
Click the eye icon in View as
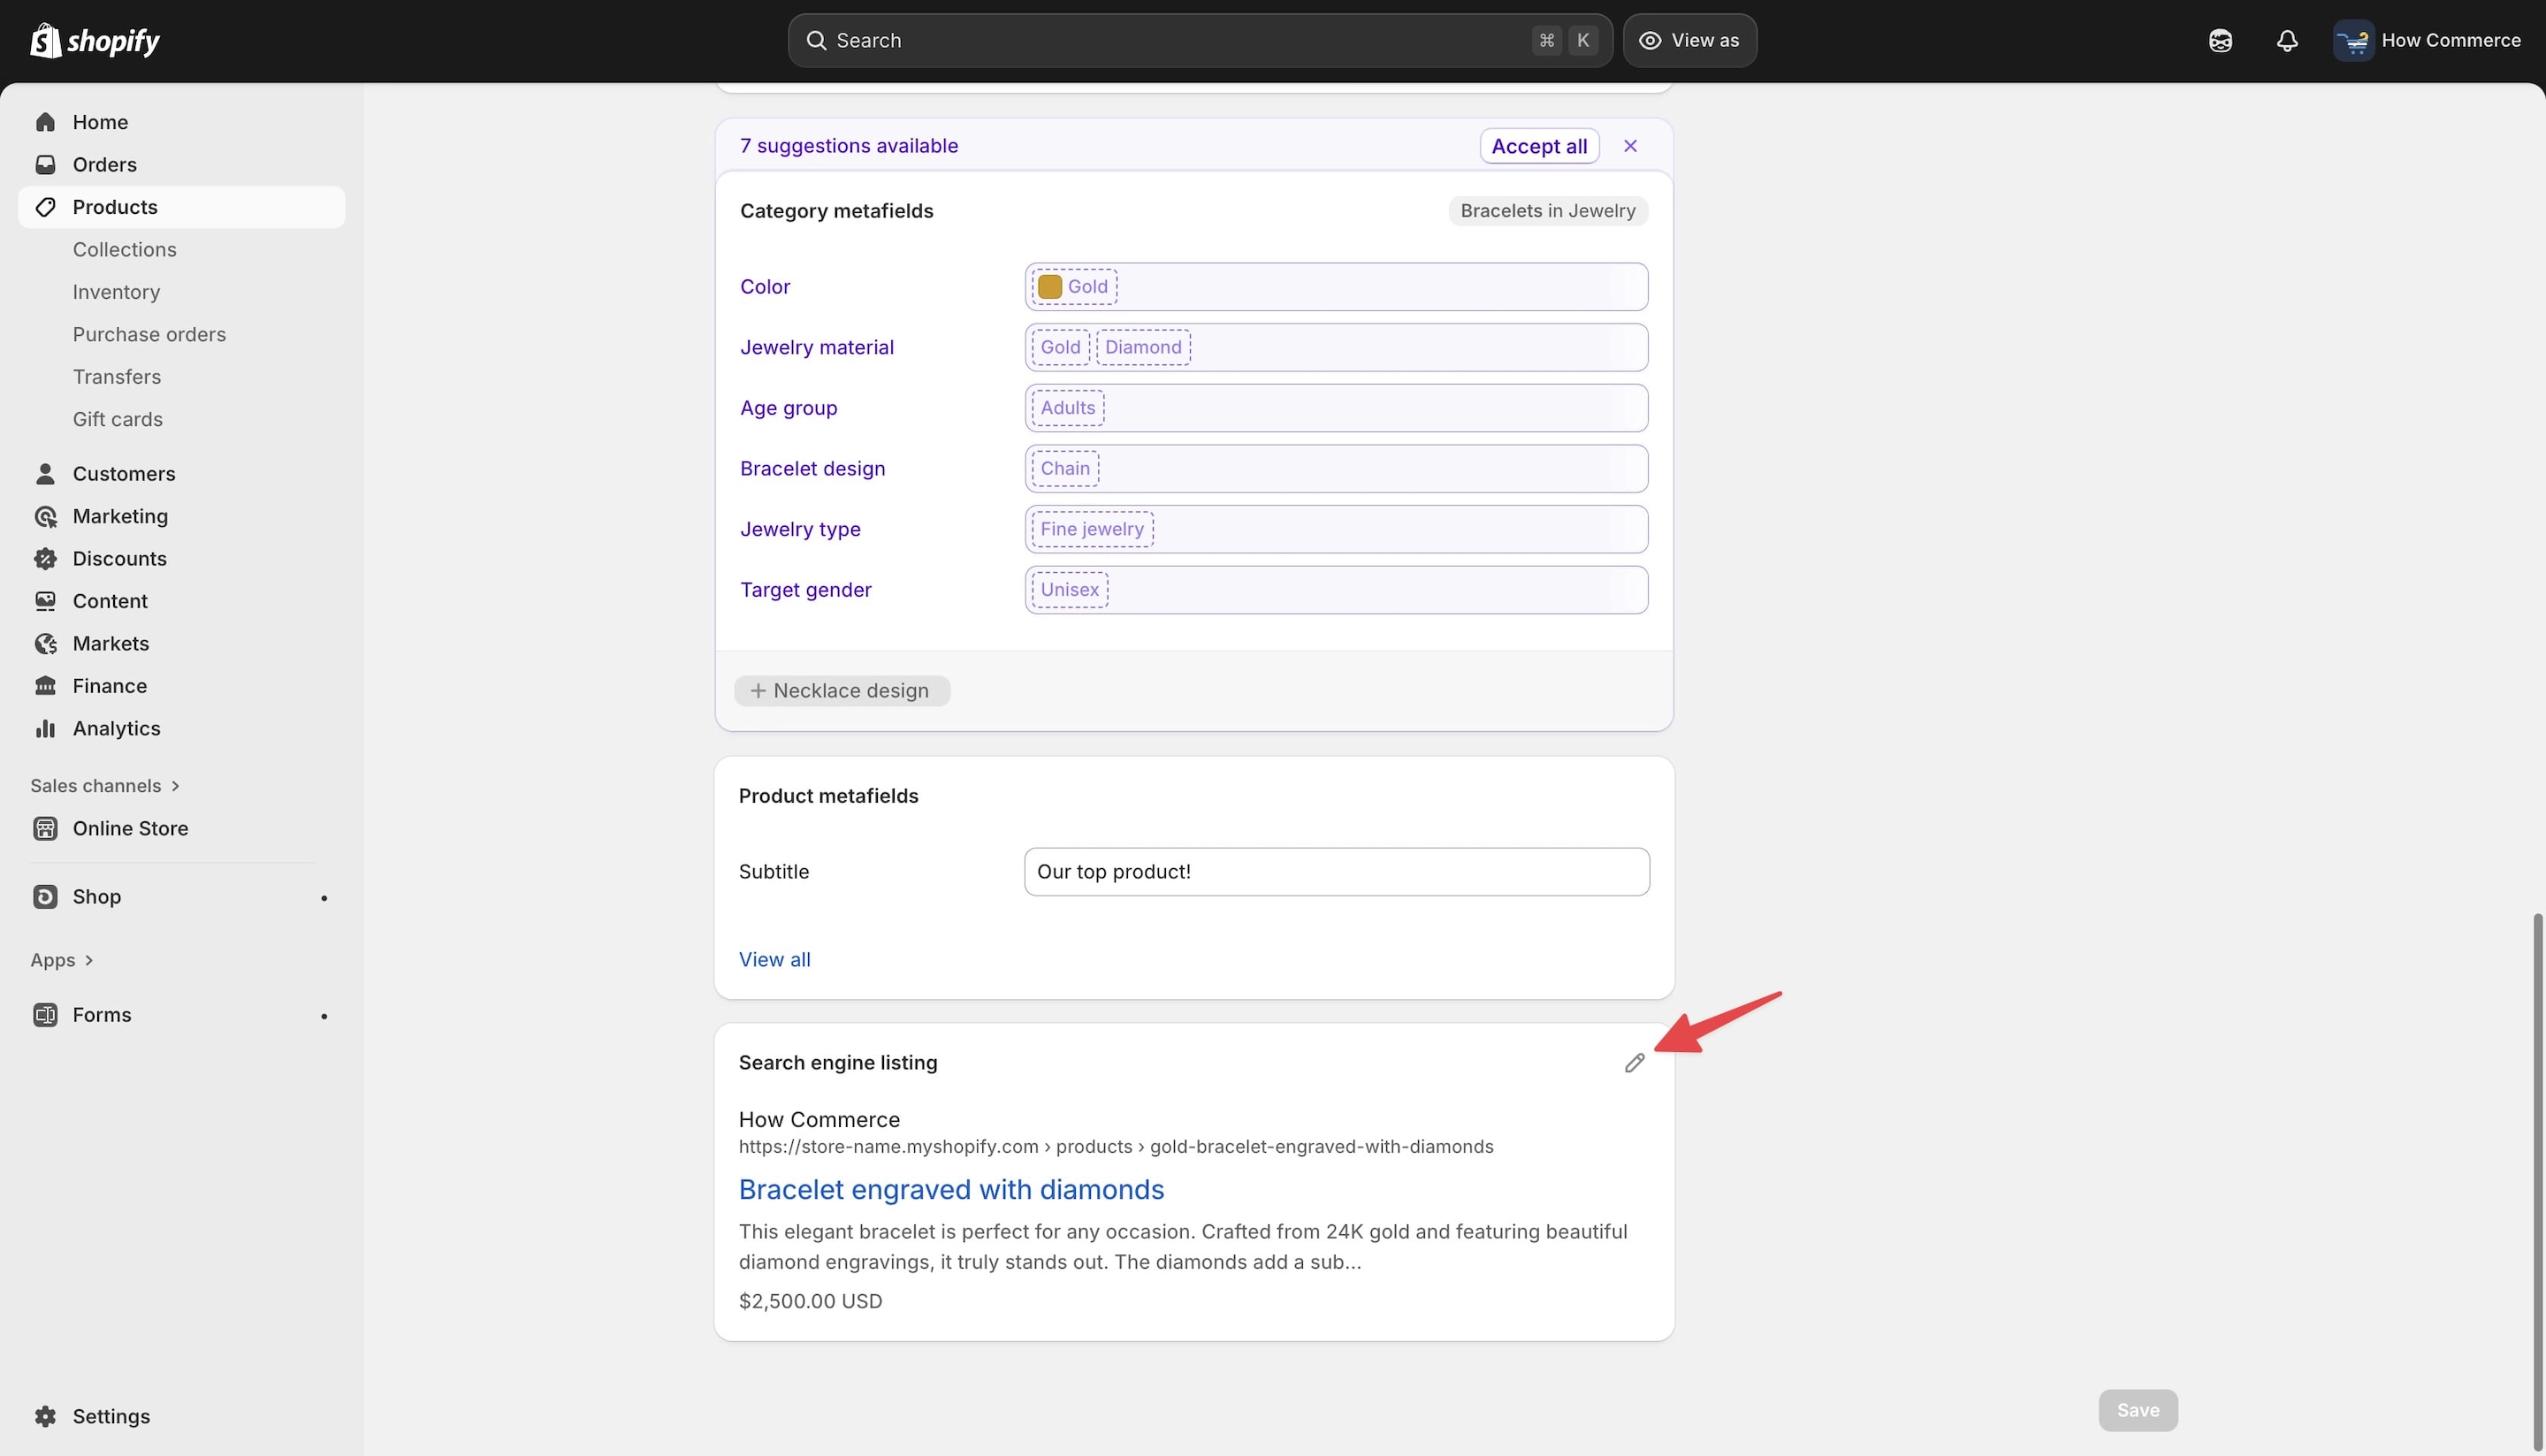1650,41
